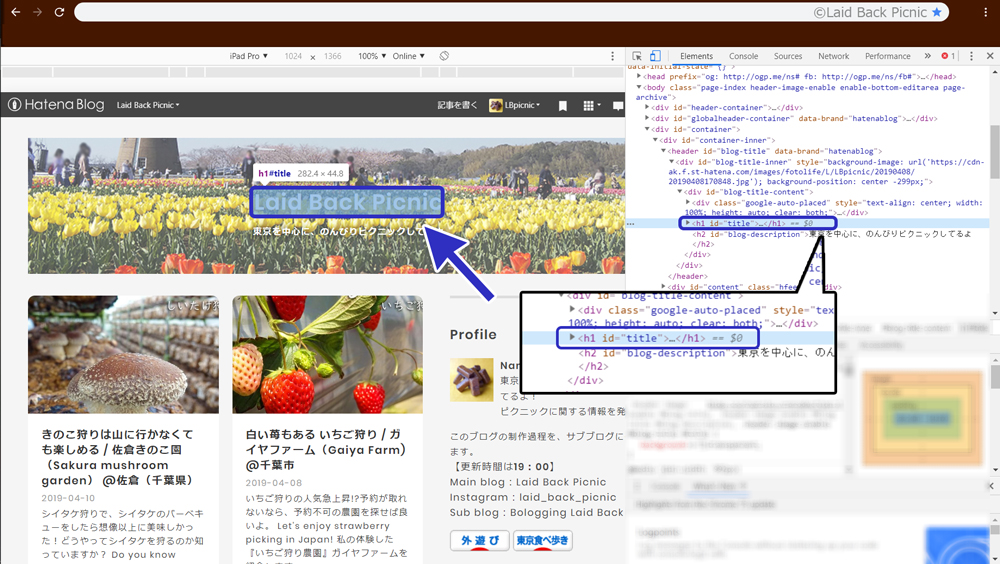1000x564 pixels.
Task: Click the box model diagram in Styles
Action: click(922, 419)
